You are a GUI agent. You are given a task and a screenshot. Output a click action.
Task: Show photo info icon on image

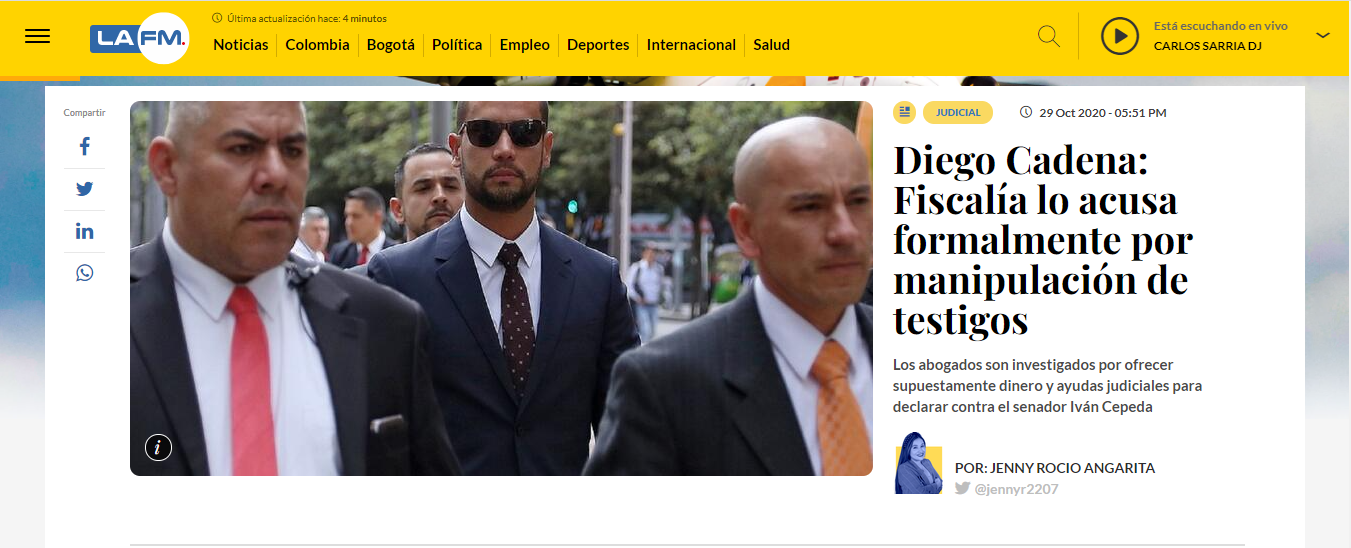coord(158,447)
